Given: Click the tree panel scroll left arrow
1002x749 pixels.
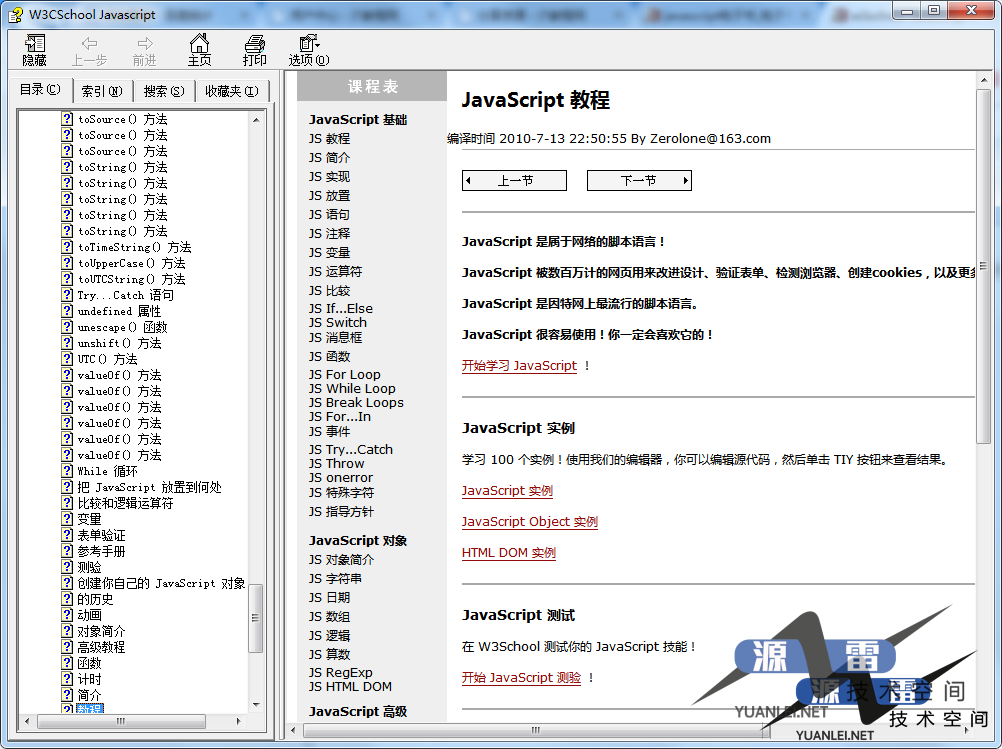Looking at the screenshot, I should (x=27, y=721).
